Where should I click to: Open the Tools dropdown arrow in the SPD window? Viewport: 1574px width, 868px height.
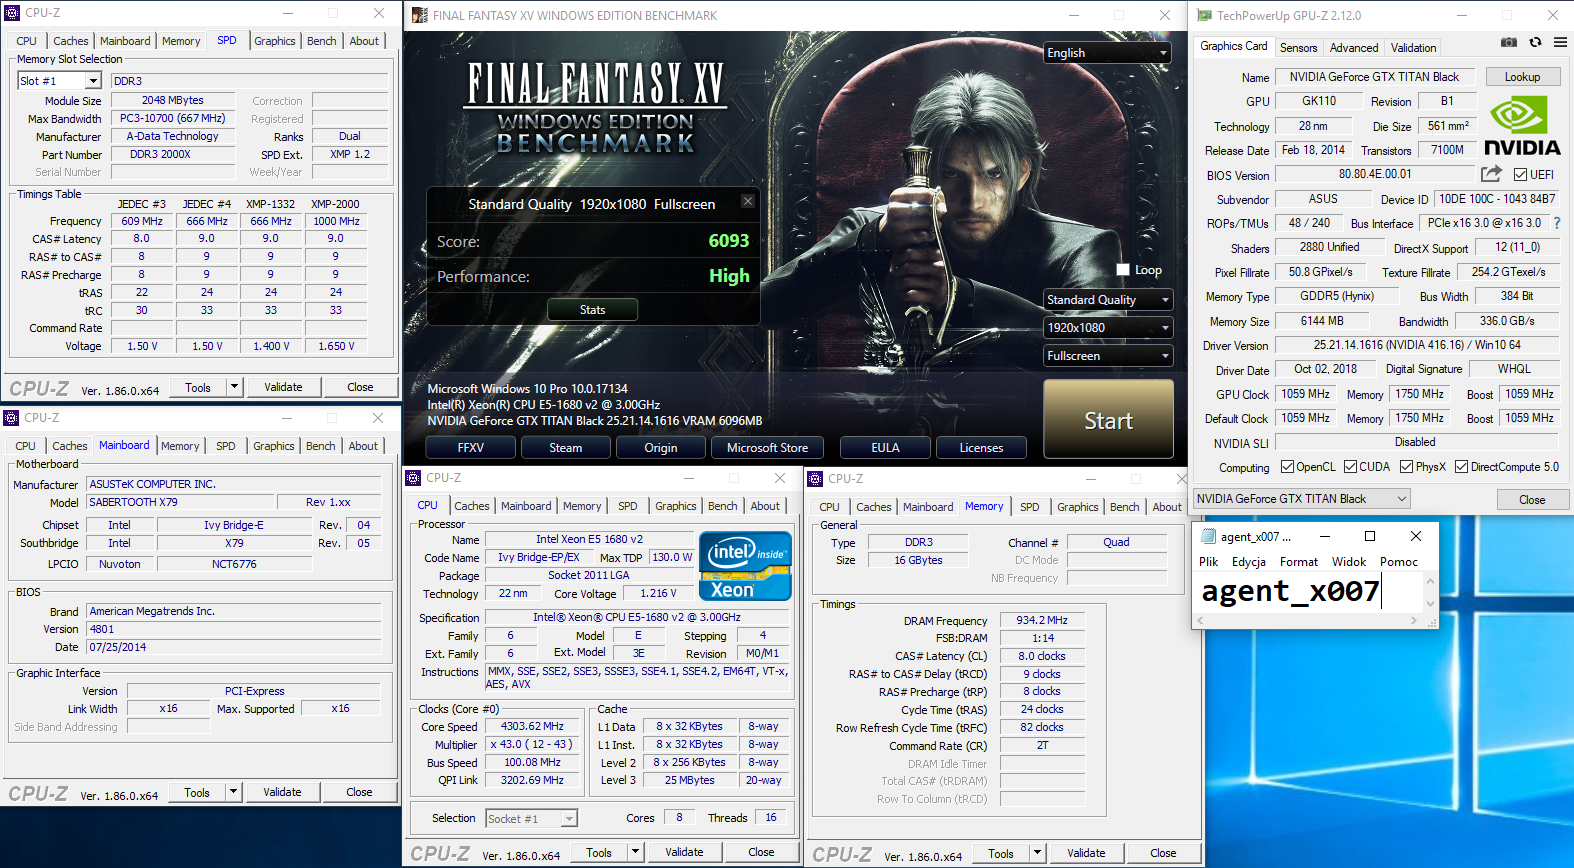pos(234,387)
